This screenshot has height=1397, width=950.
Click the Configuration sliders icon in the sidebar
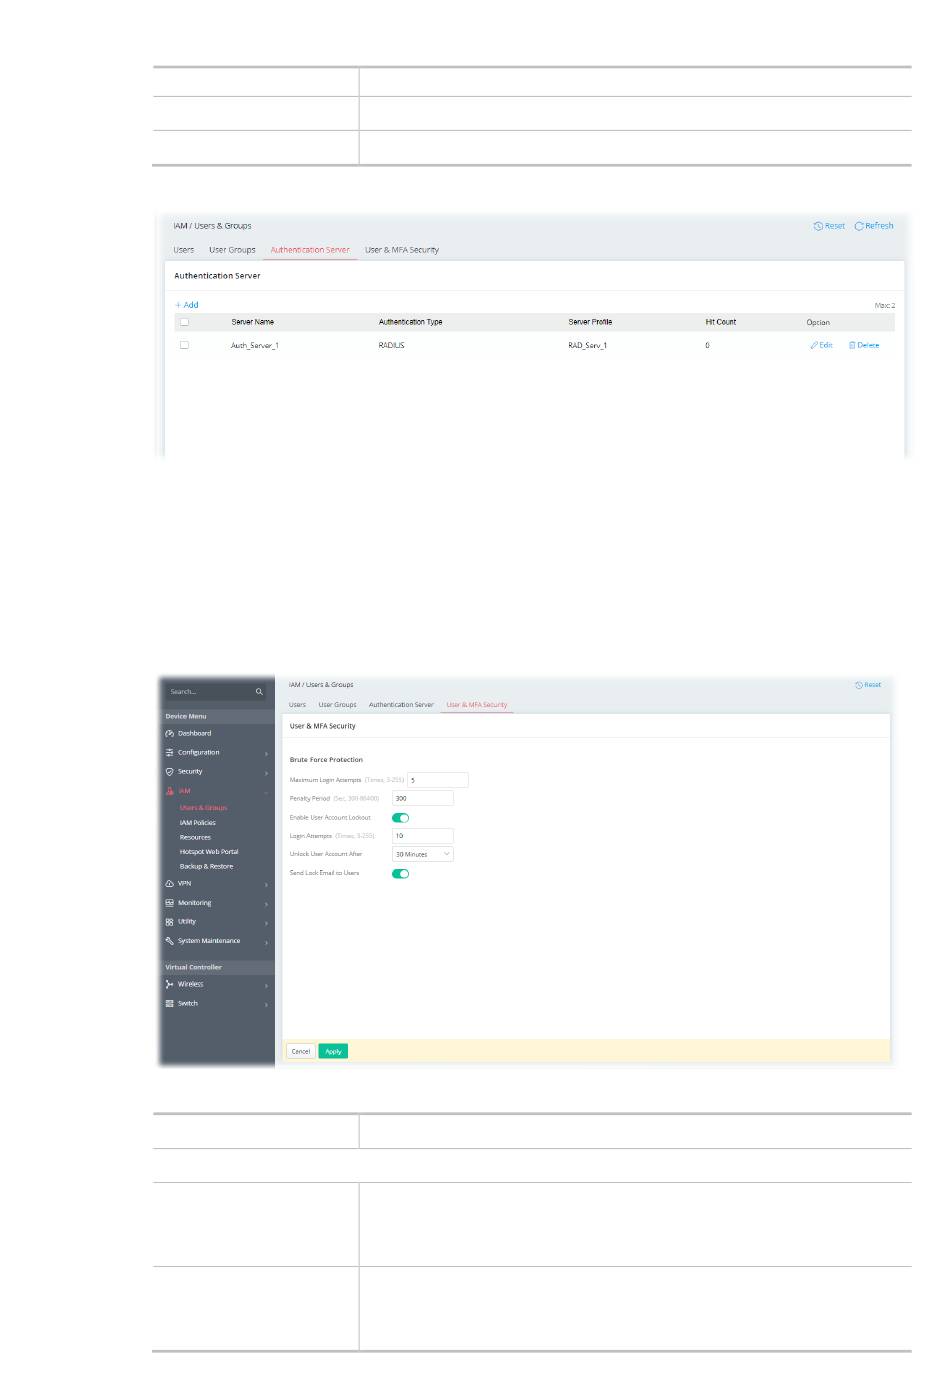[170, 752]
